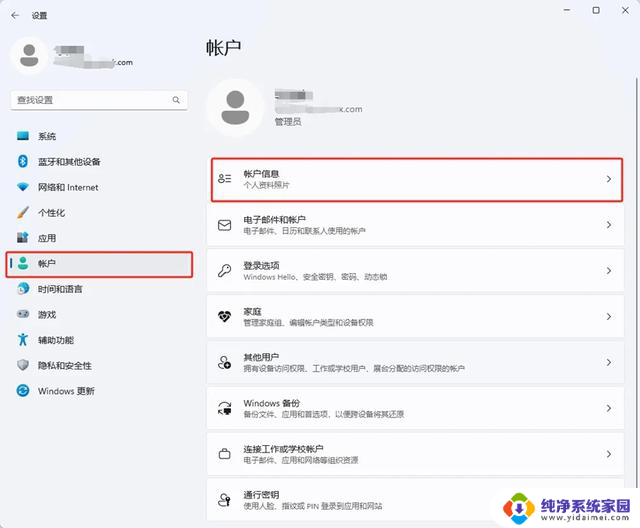Click the 通行密钥 passkey icon
Screen dimensions: 640x528
point(224,500)
